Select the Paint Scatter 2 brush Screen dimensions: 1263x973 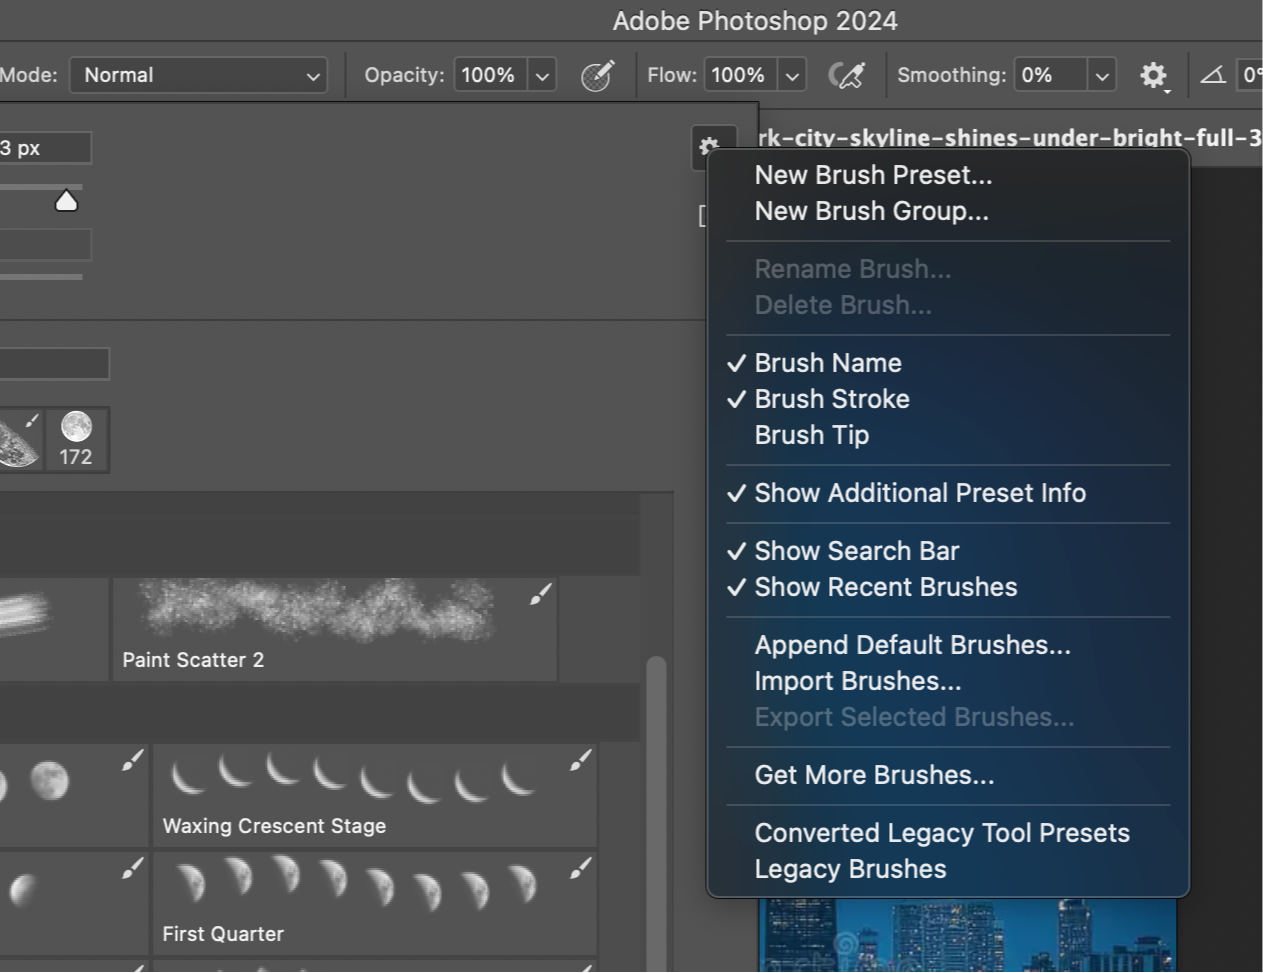click(x=334, y=629)
